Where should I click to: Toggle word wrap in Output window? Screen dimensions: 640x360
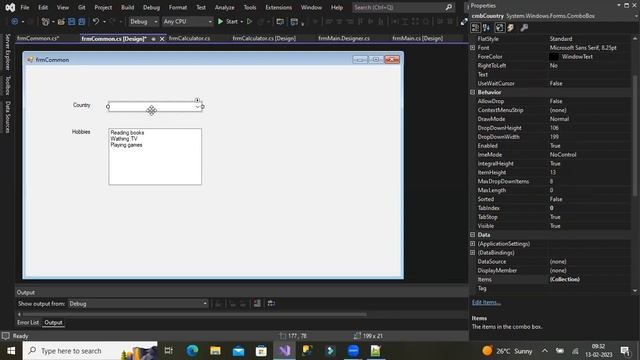271,303
